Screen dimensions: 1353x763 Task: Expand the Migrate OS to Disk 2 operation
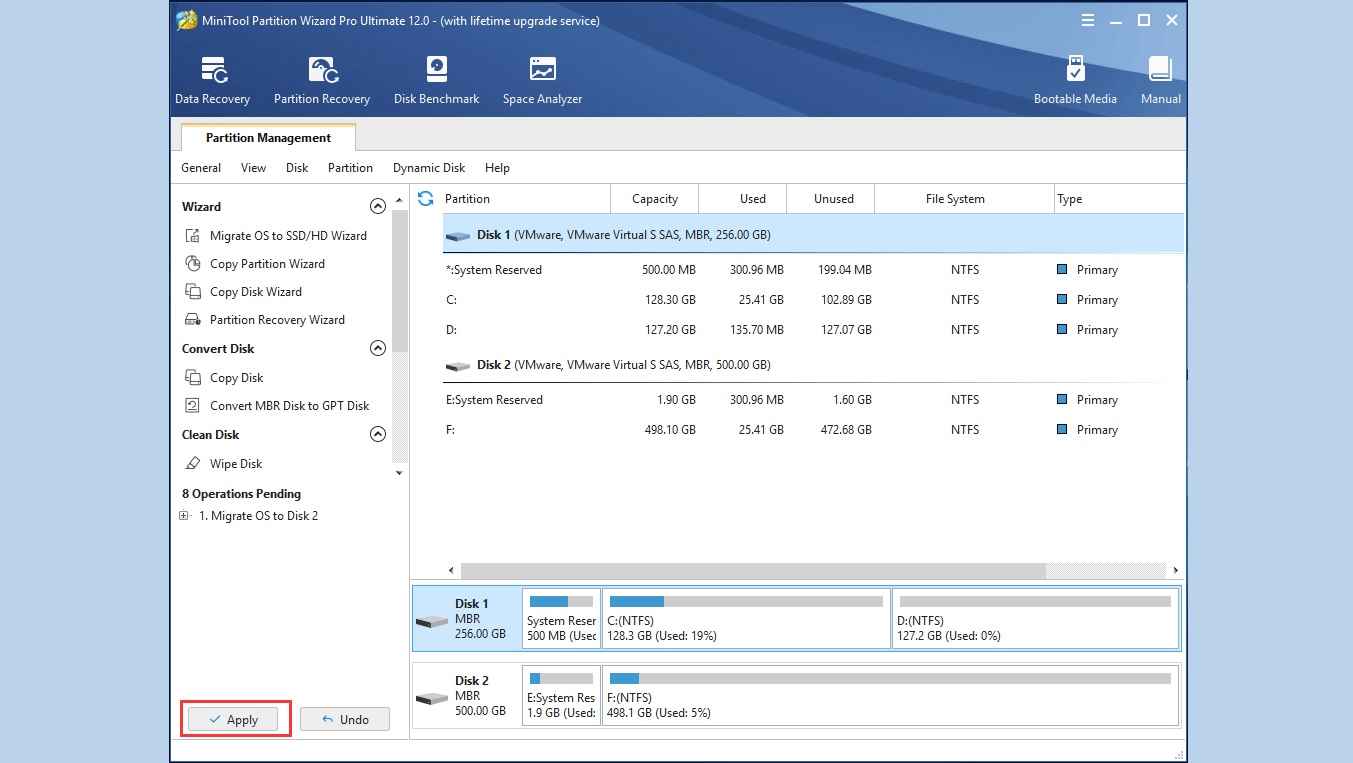click(184, 516)
